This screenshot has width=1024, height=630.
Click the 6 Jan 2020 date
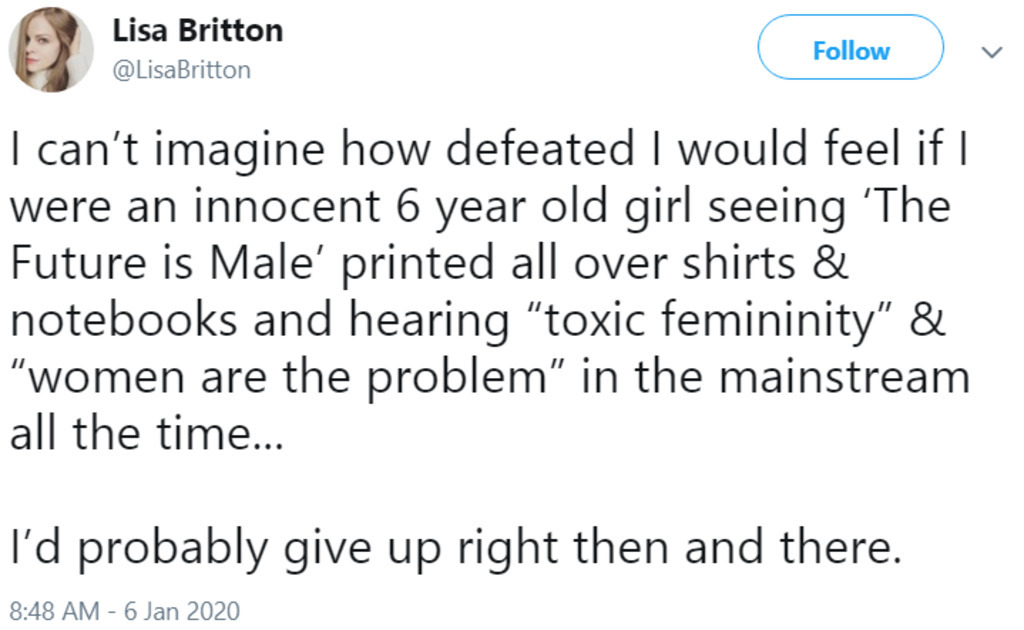(183, 610)
